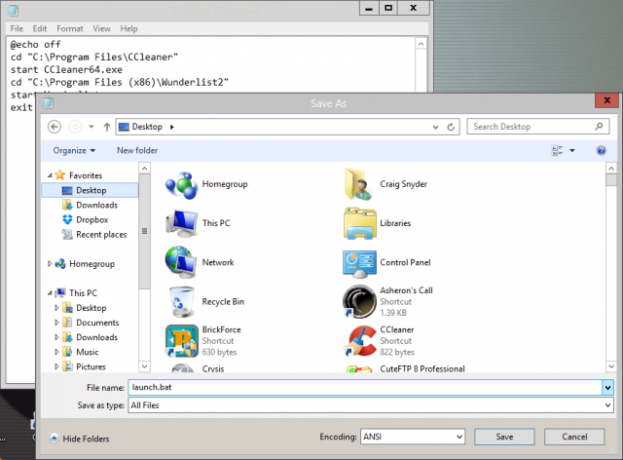Select the CCleaner shortcut icon
This screenshot has height=460, width=623.
[x=361, y=340]
